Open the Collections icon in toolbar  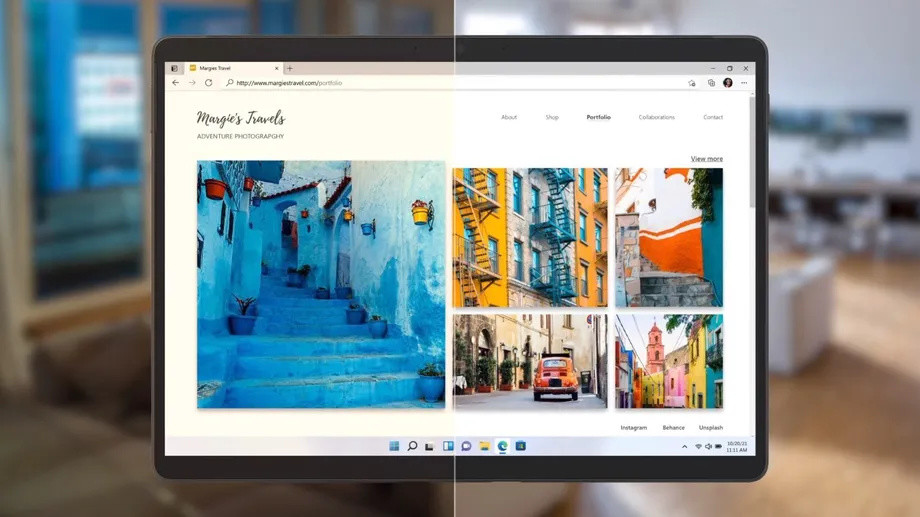point(711,83)
